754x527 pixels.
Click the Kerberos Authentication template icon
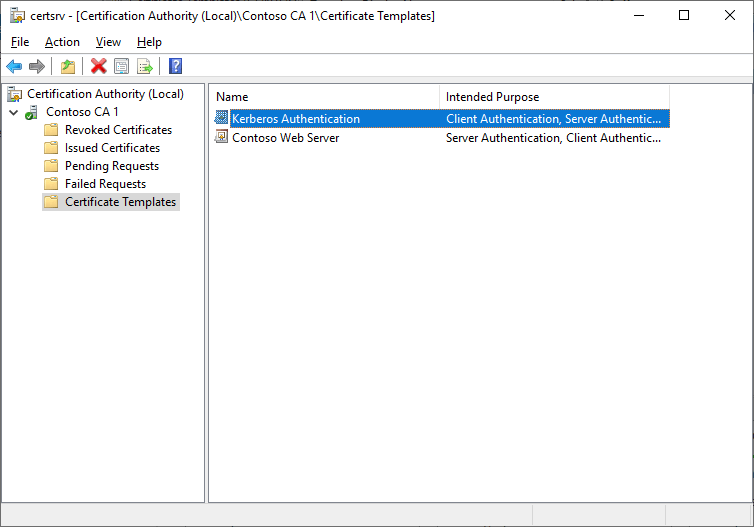(222, 119)
